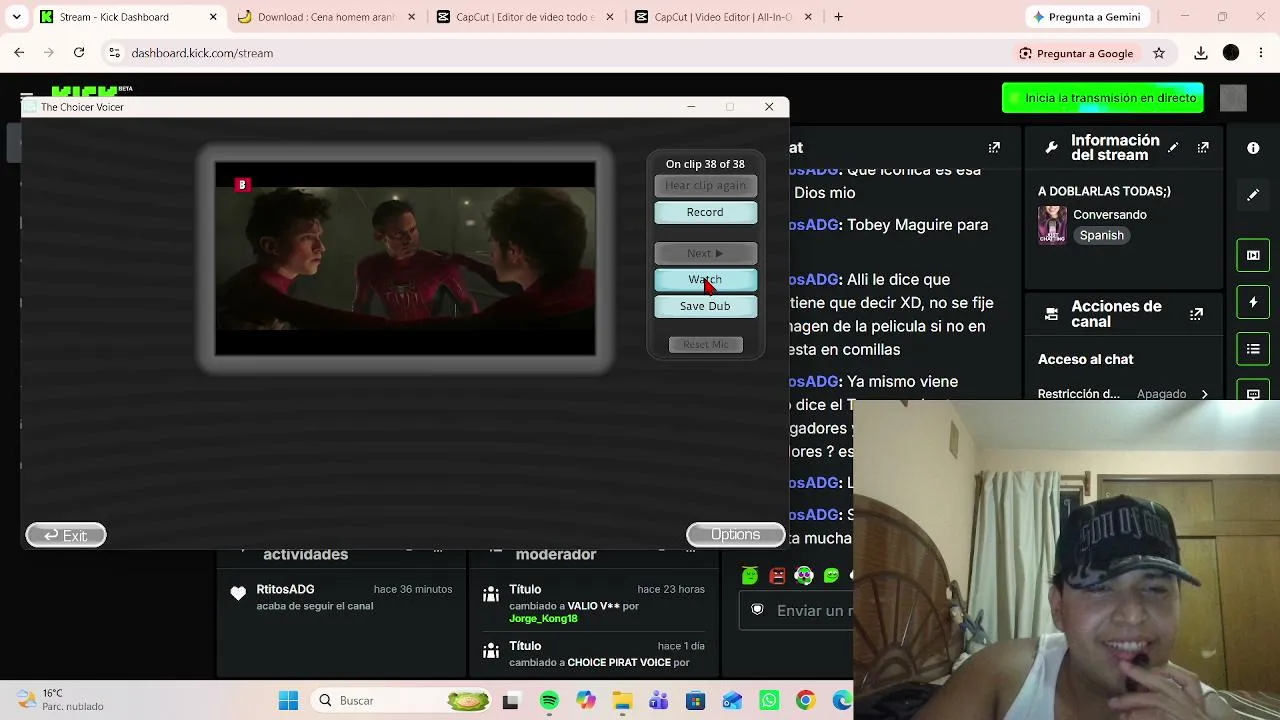
Task: Open a new browser tab
Action: pos(839,17)
